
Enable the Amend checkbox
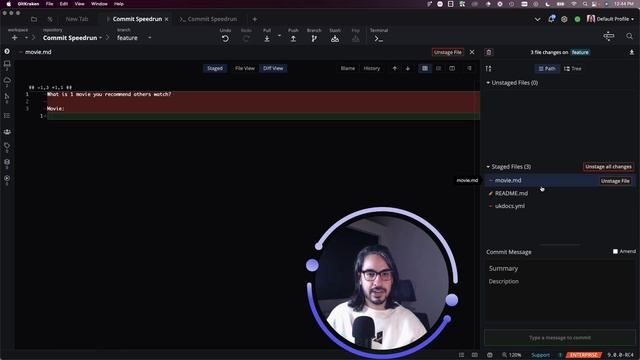pos(615,251)
